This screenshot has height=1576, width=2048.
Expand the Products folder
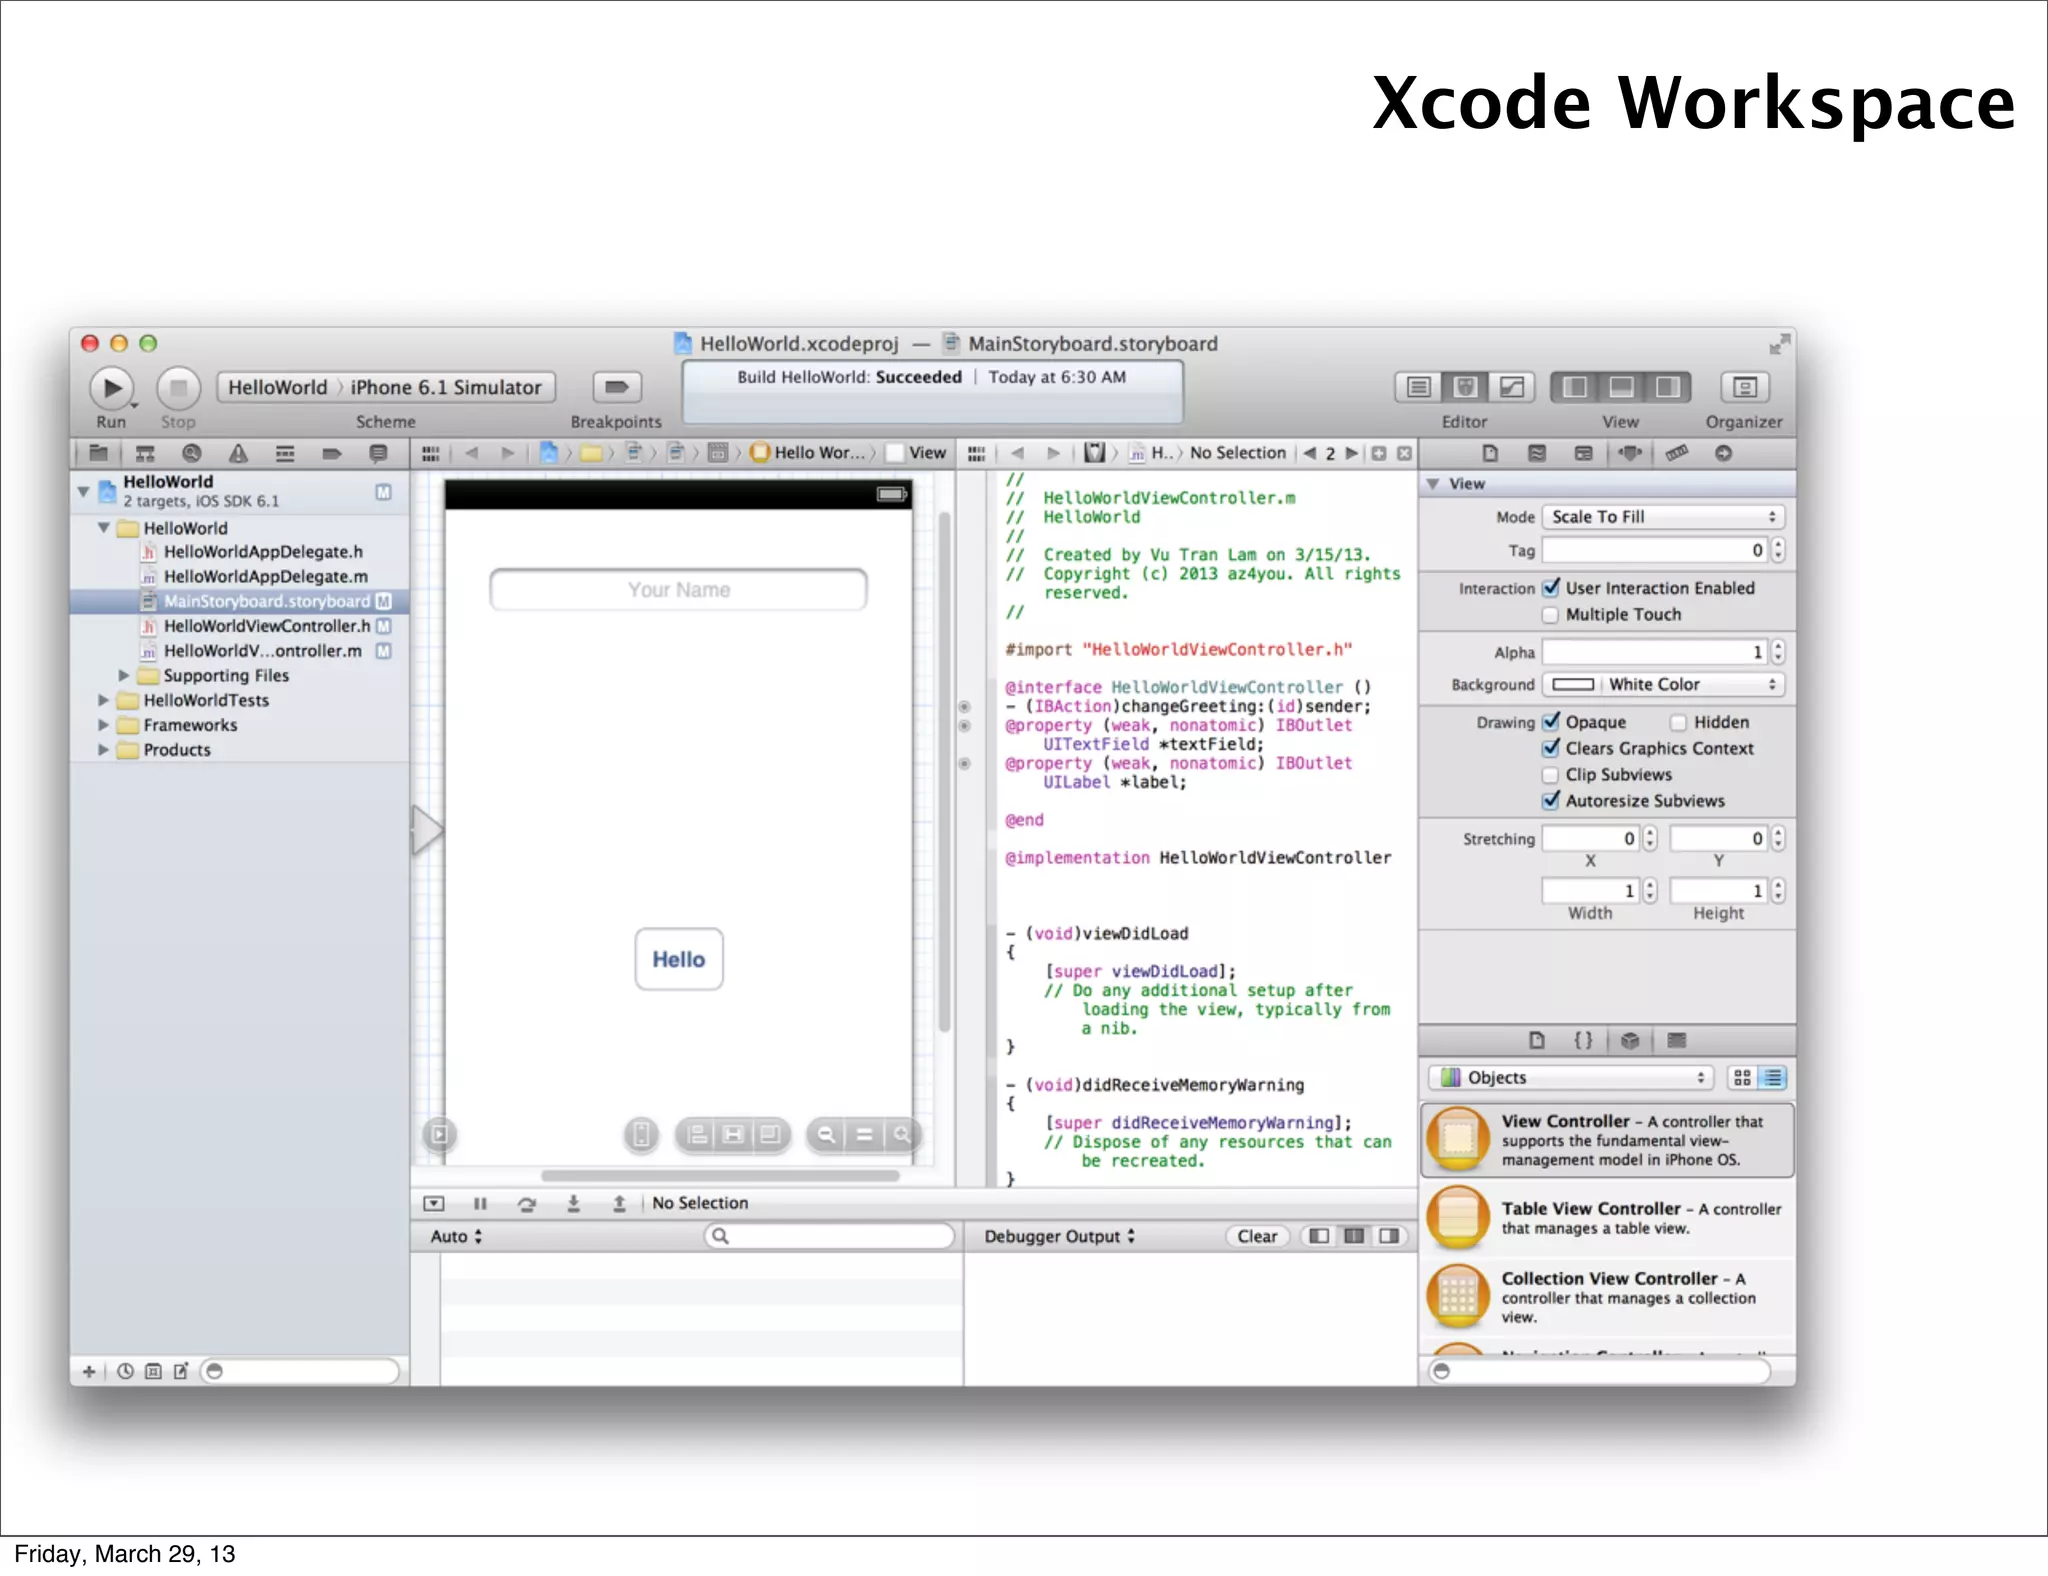click(103, 749)
